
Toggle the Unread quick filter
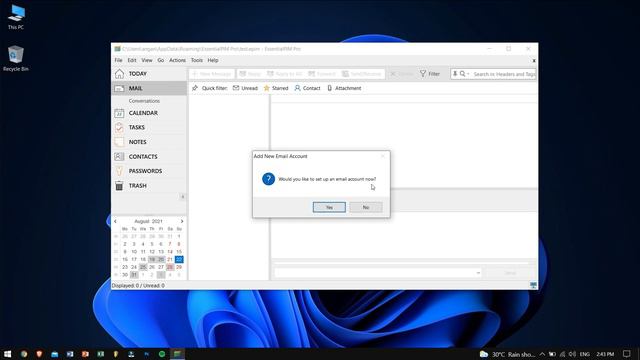point(245,88)
